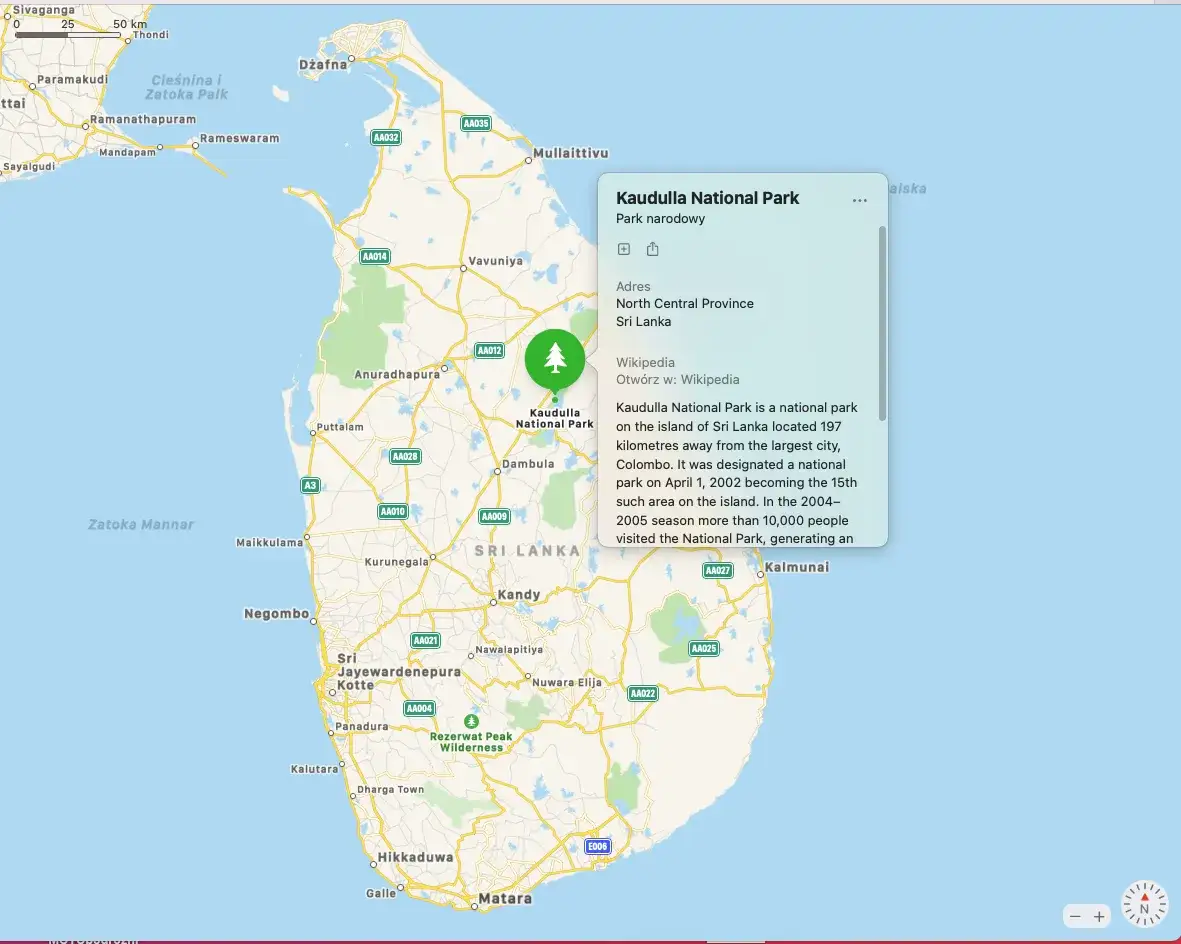This screenshot has height=944, width=1181.
Task: Click the Negombo city label
Action: pyautogui.click(x=276, y=614)
